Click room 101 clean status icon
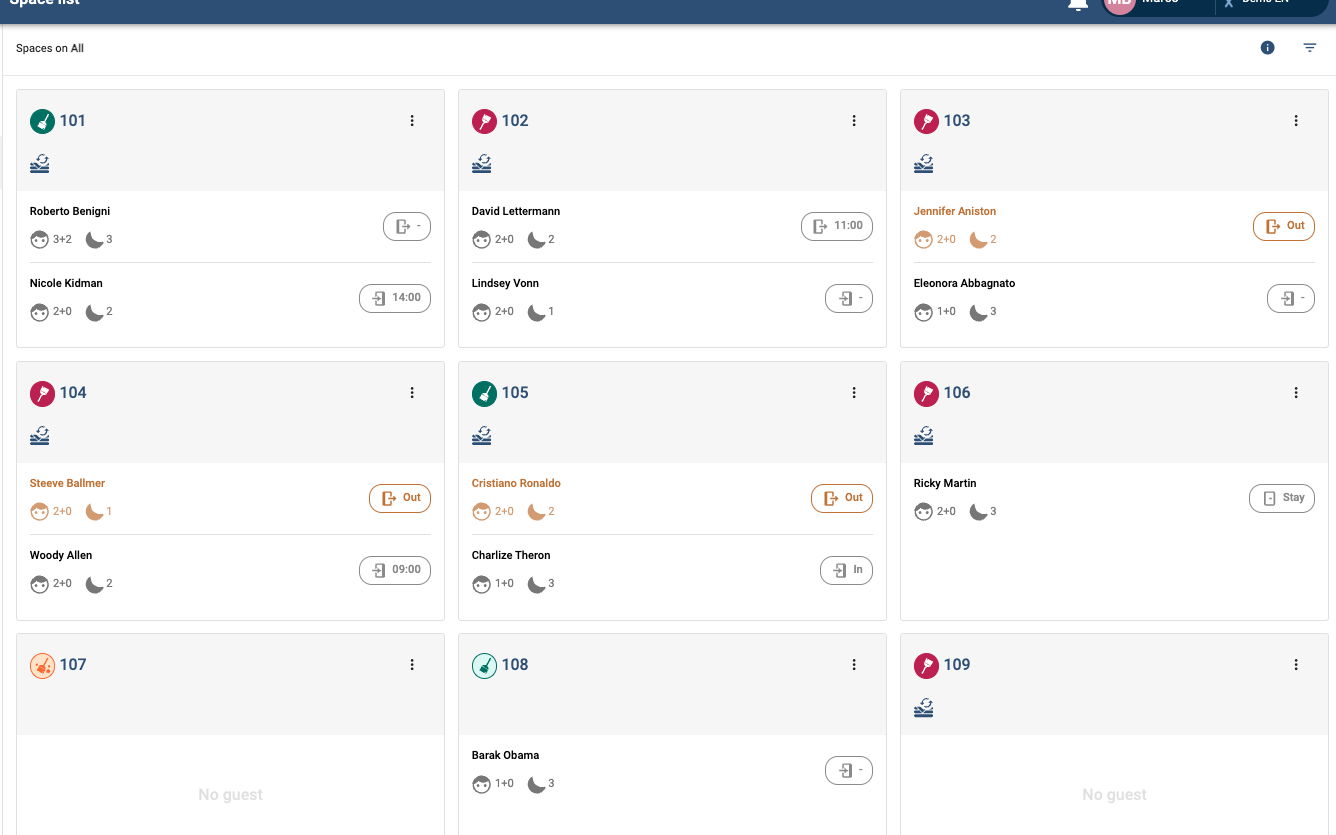The width and height of the screenshot is (1336, 835). pyautogui.click(x=42, y=121)
